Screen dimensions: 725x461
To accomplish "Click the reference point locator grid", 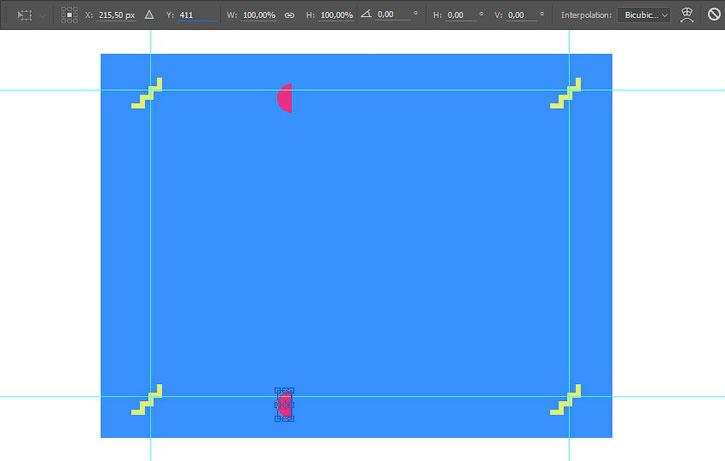I will coord(69,15).
